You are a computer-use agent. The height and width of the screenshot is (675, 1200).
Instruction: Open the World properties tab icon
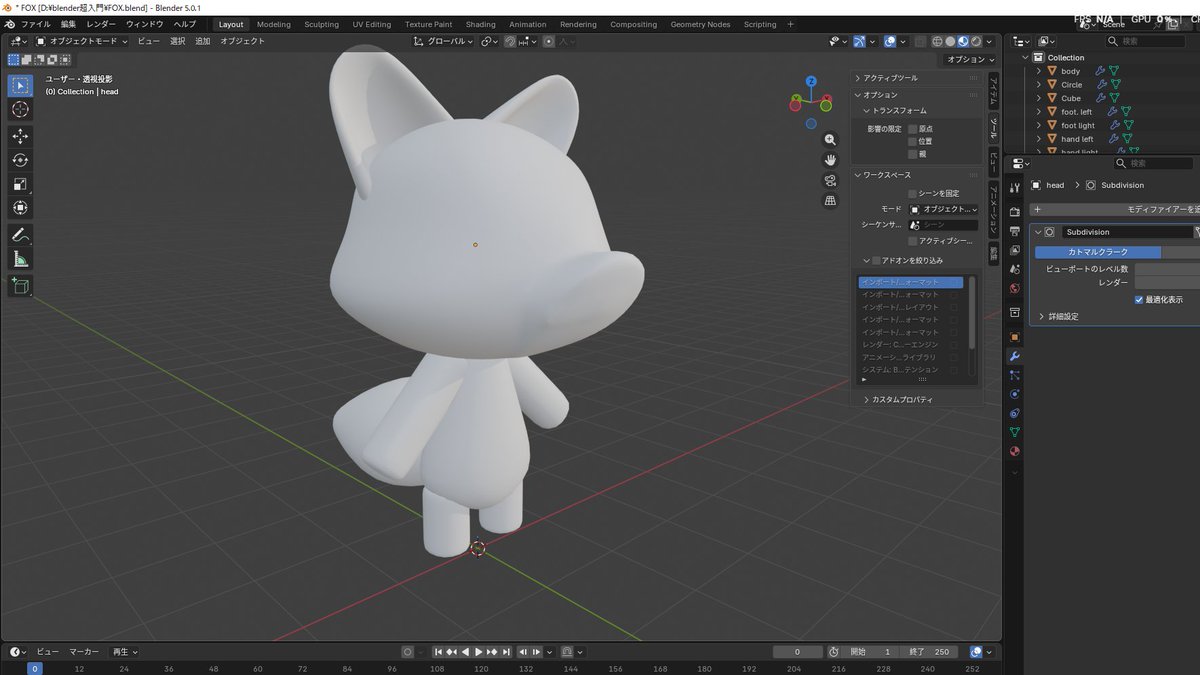(1014, 288)
